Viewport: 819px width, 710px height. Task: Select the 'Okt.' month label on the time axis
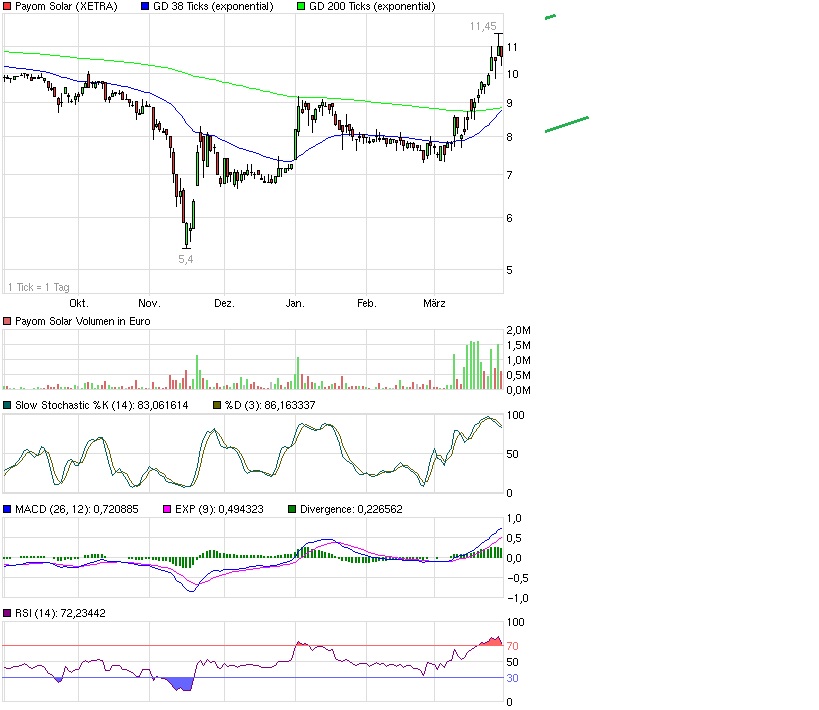click(78, 303)
